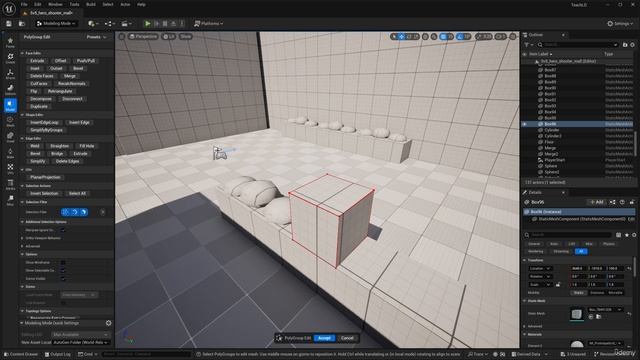This screenshot has width=640, height=360.
Task: Toggle the Gizmo Visible checkbox
Action: click(63, 278)
